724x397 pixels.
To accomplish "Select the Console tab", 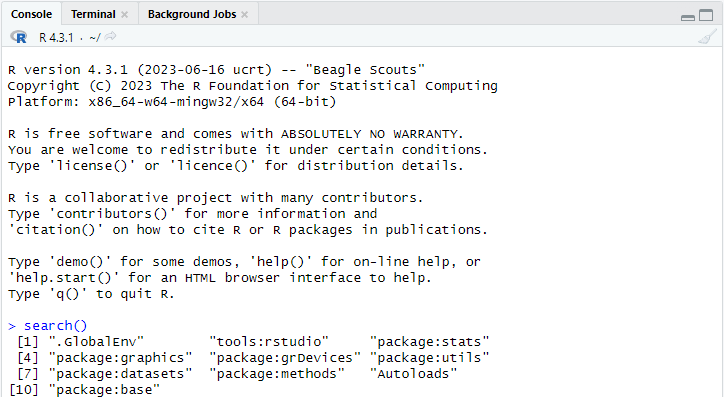I will coord(31,14).
